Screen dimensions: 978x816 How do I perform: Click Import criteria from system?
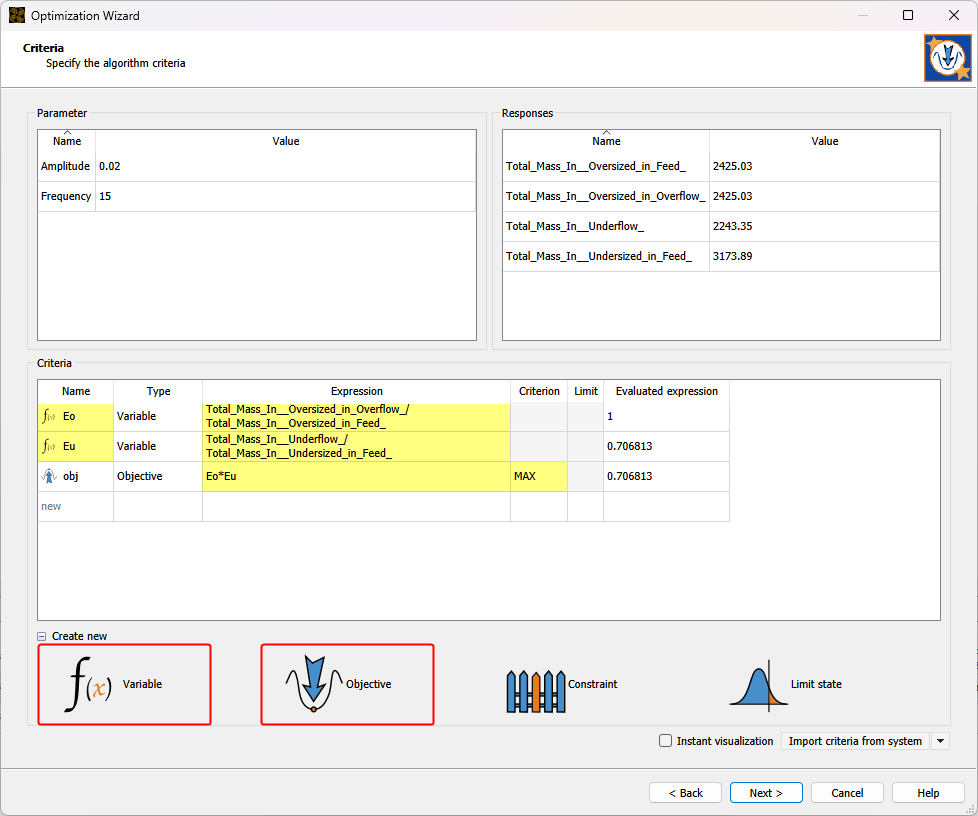pyautogui.click(x=855, y=741)
